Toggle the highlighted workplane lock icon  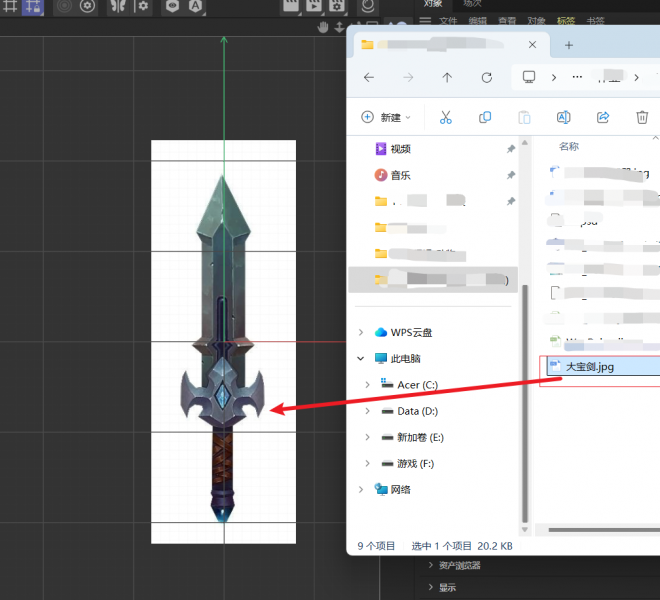(32, 6)
